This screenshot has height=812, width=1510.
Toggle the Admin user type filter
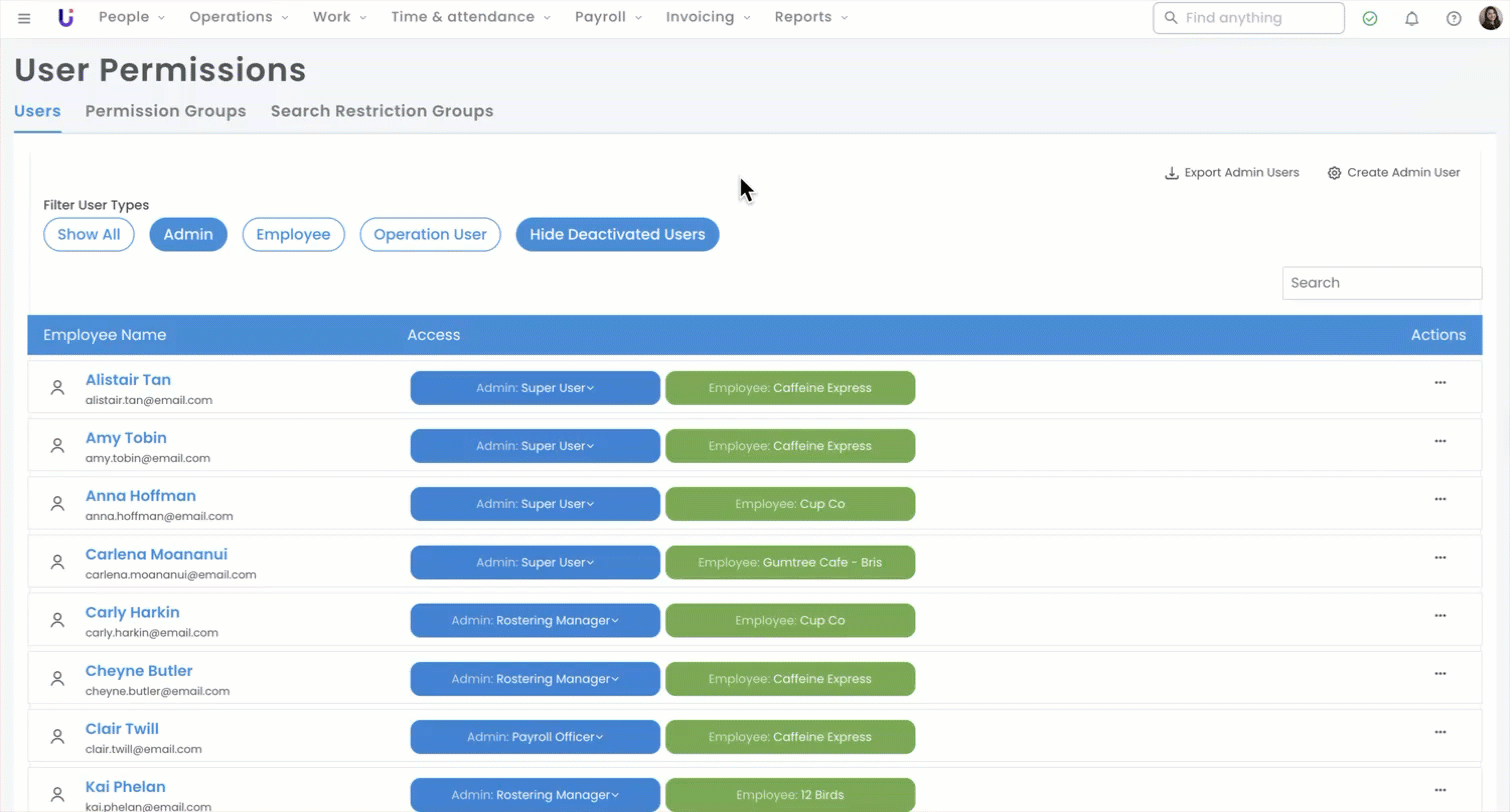coord(188,235)
